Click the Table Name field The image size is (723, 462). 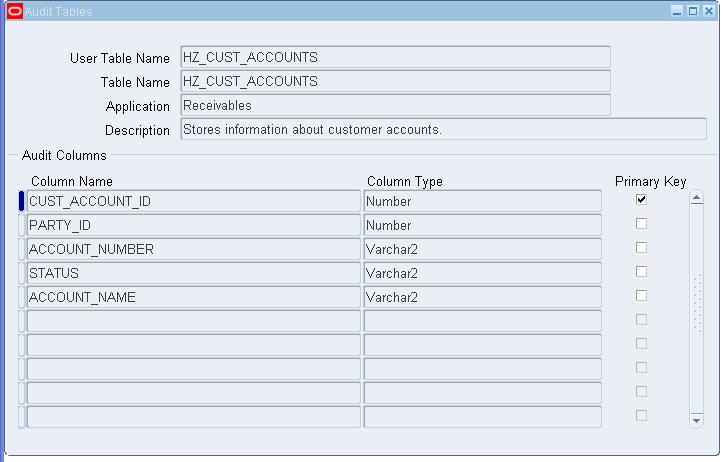[395, 81]
